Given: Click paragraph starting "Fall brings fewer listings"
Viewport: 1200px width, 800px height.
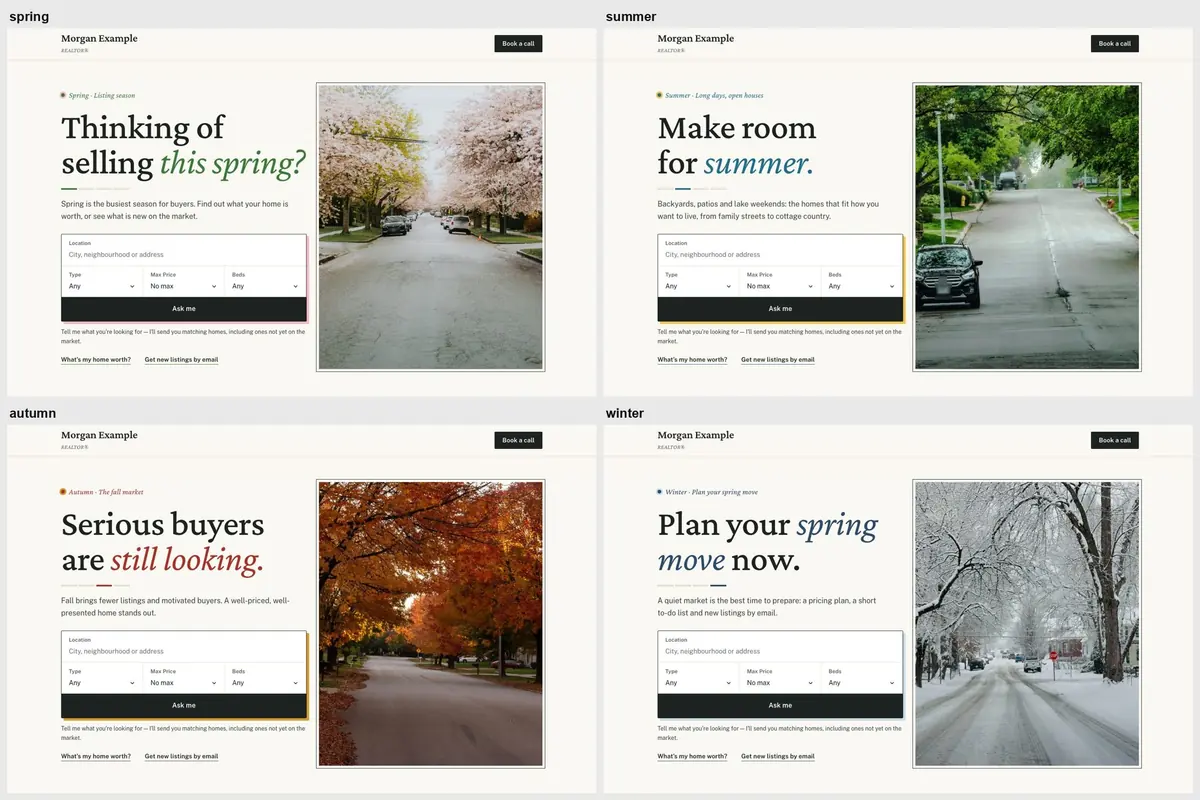Looking at the screenshot, I should [175, 607].
